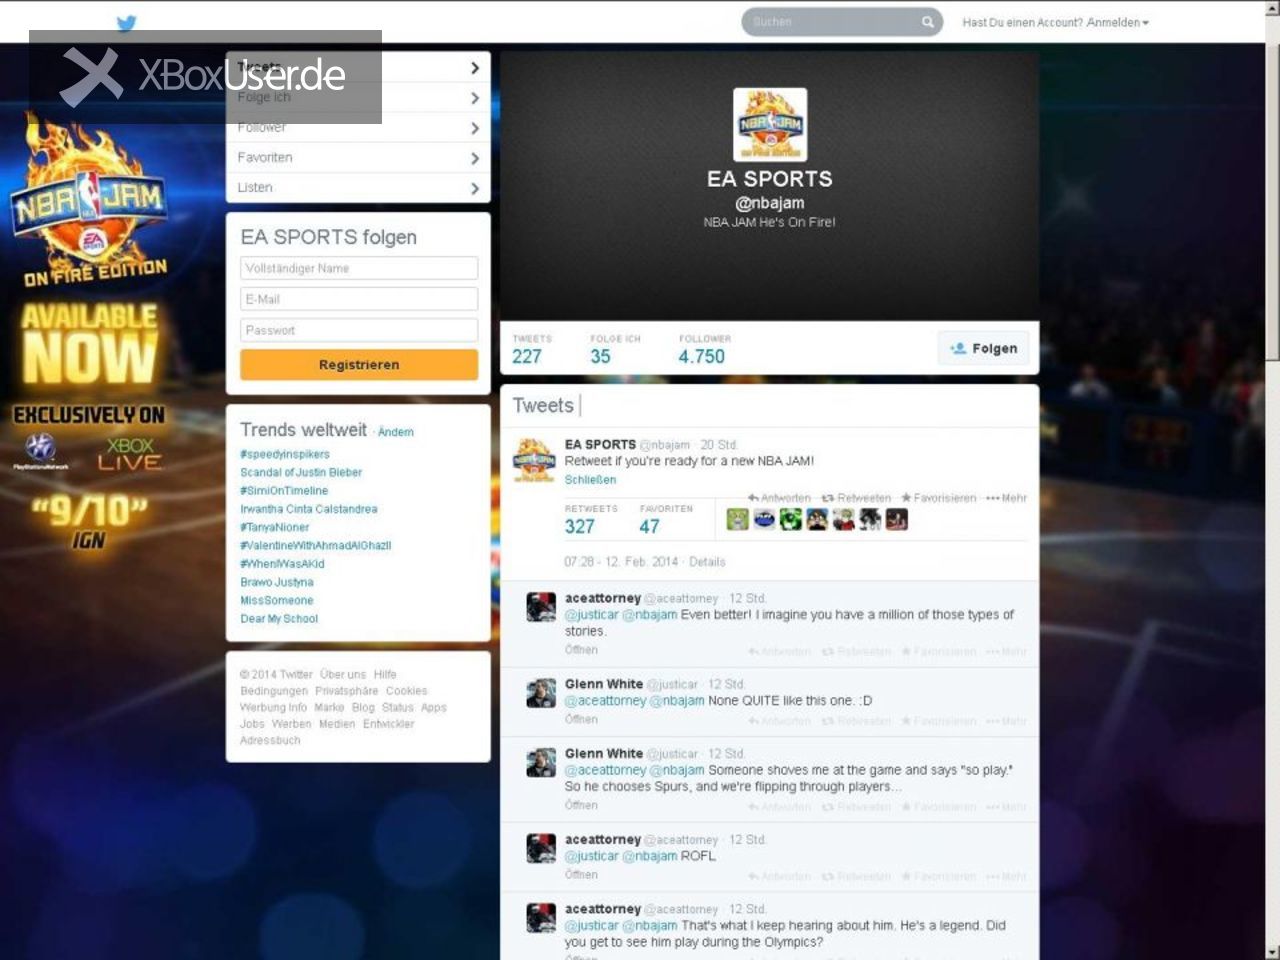Open the Follower sidebar item
1280x960 pixels.
pyautogui.click(x=358, y=128)
